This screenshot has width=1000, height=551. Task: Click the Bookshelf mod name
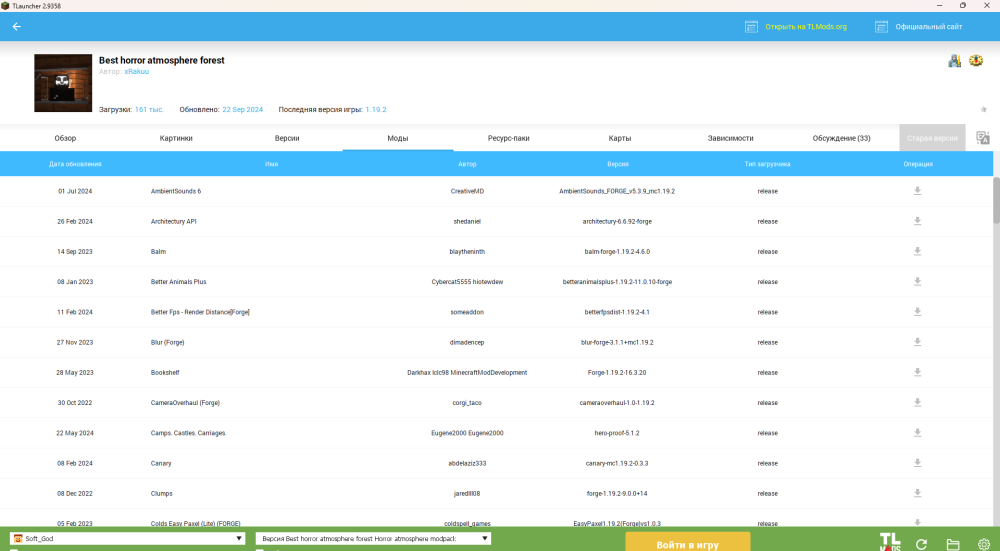[x=165, y=372]
